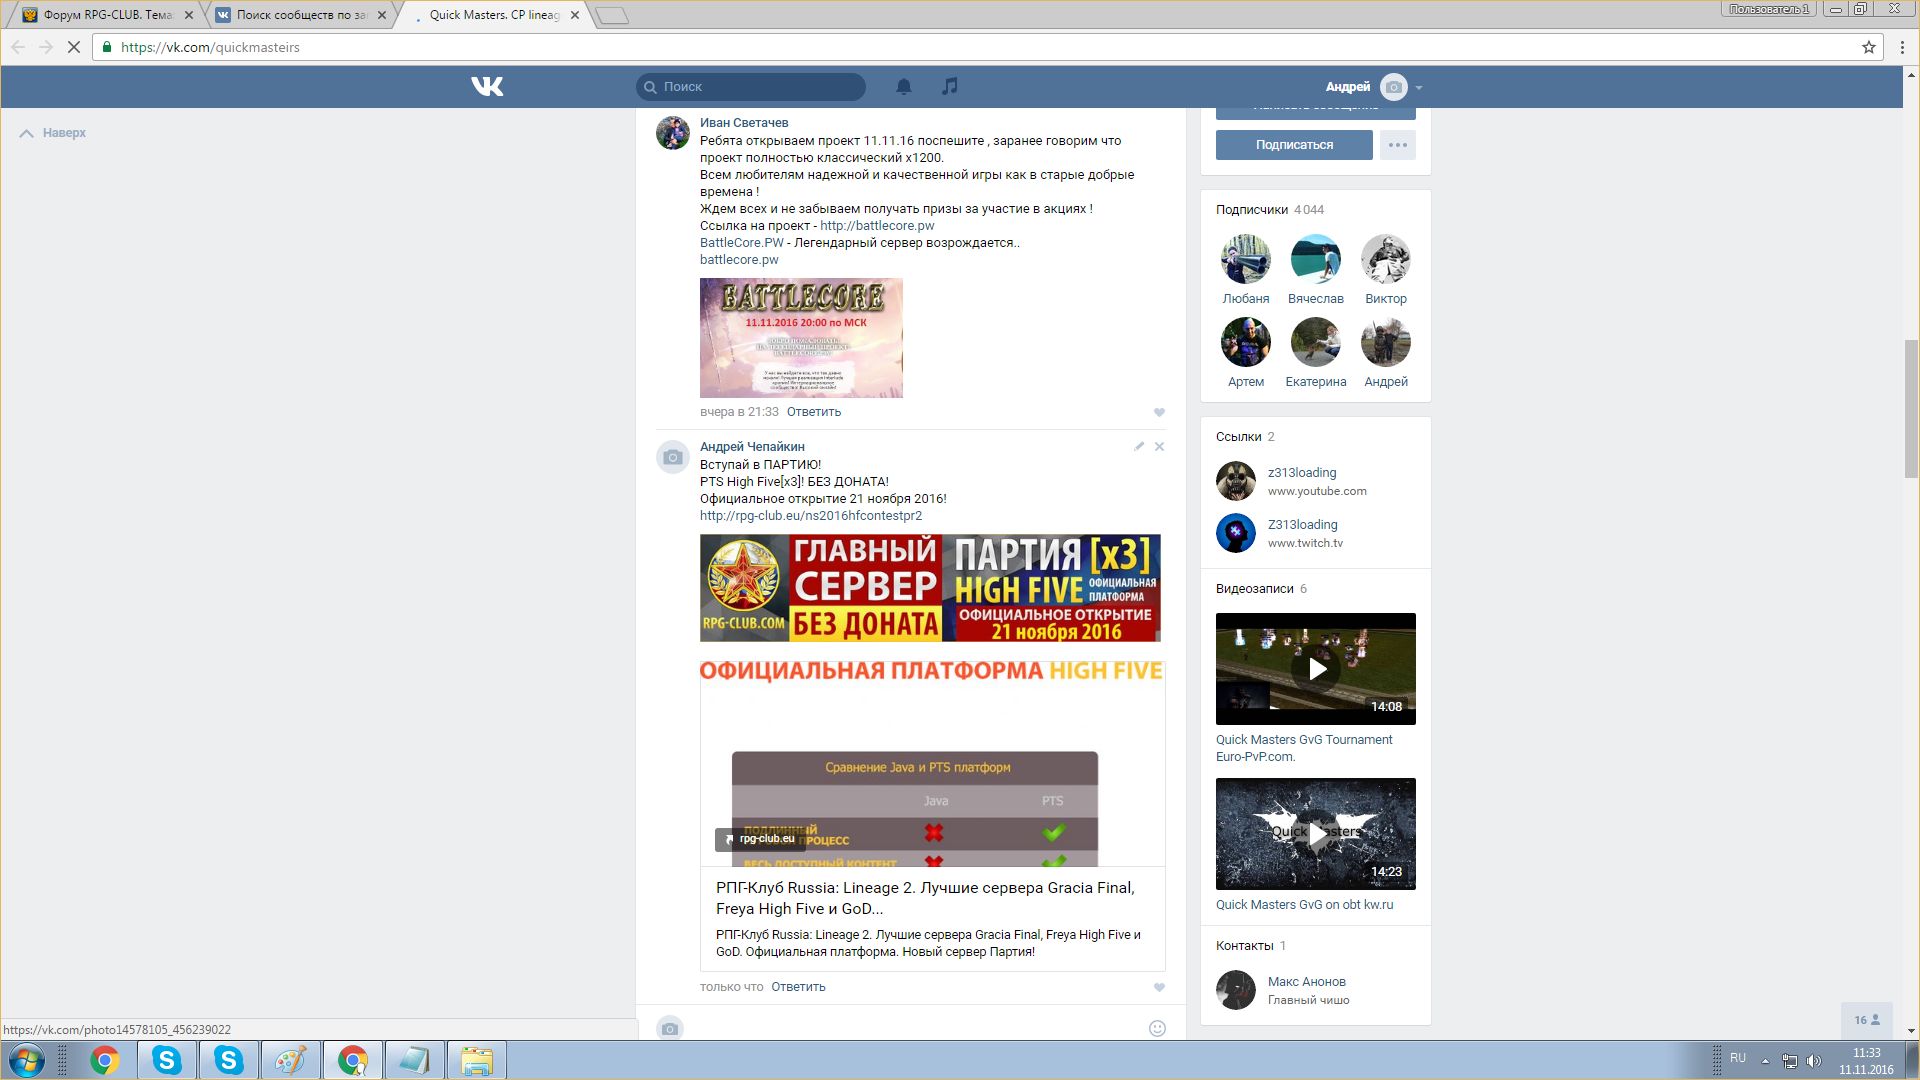The width and height of the screenshot is (1920, 1080).
Task: Open the ПАРТИЯ x3 High Five banner image
Action: pyautogui.click(x=930, y=588)
